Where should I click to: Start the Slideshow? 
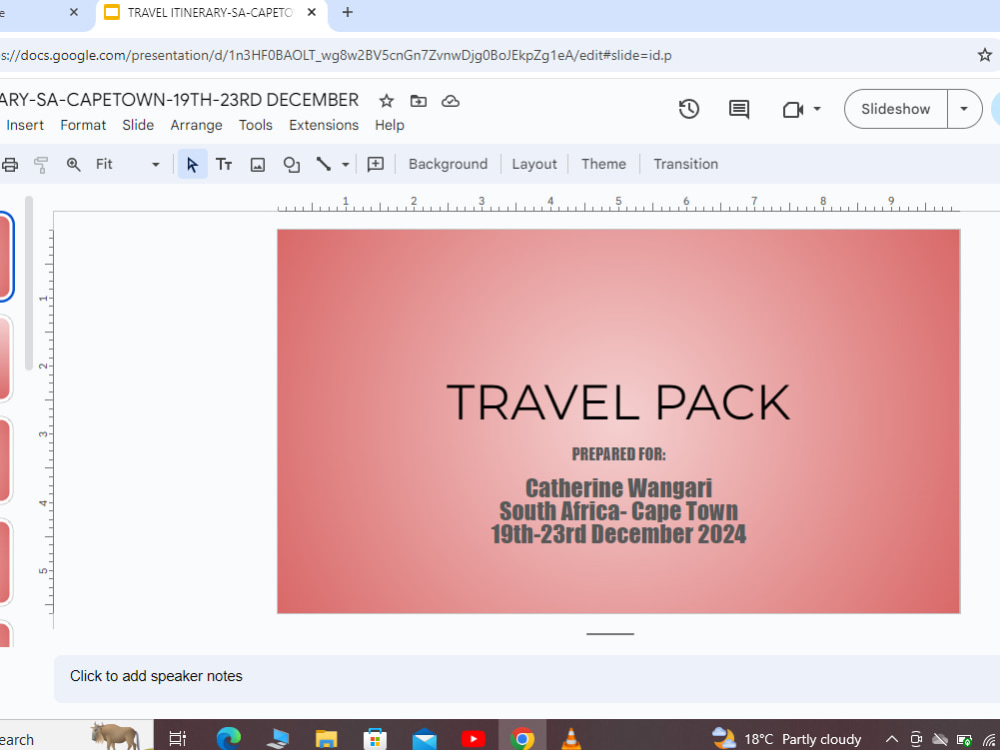[x=895, y=109]
